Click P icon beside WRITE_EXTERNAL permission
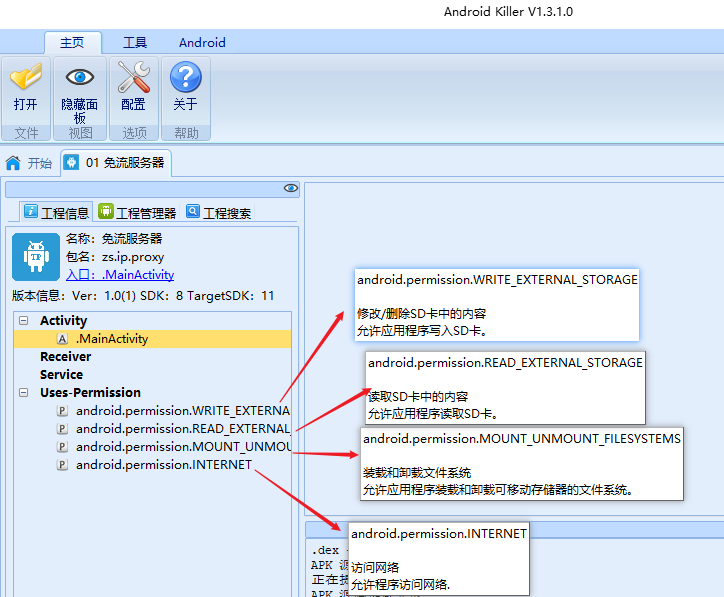Image resolution: width=724 pixels, height=597 pixels. (x=62, y=410)
